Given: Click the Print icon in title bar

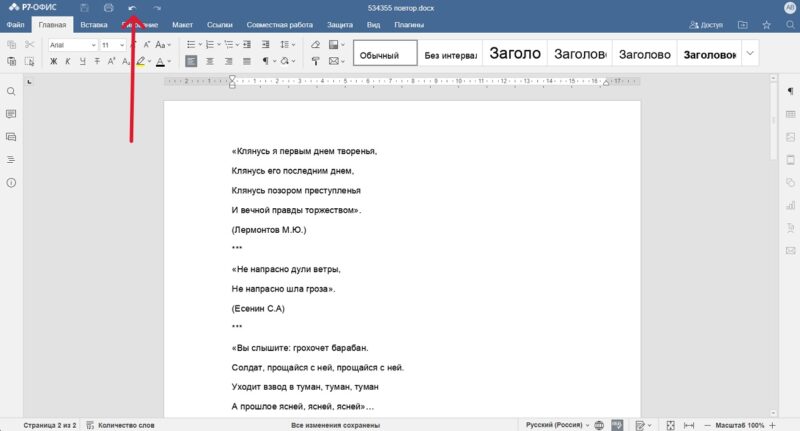Looking at the screenshot, I should (109, 8).
